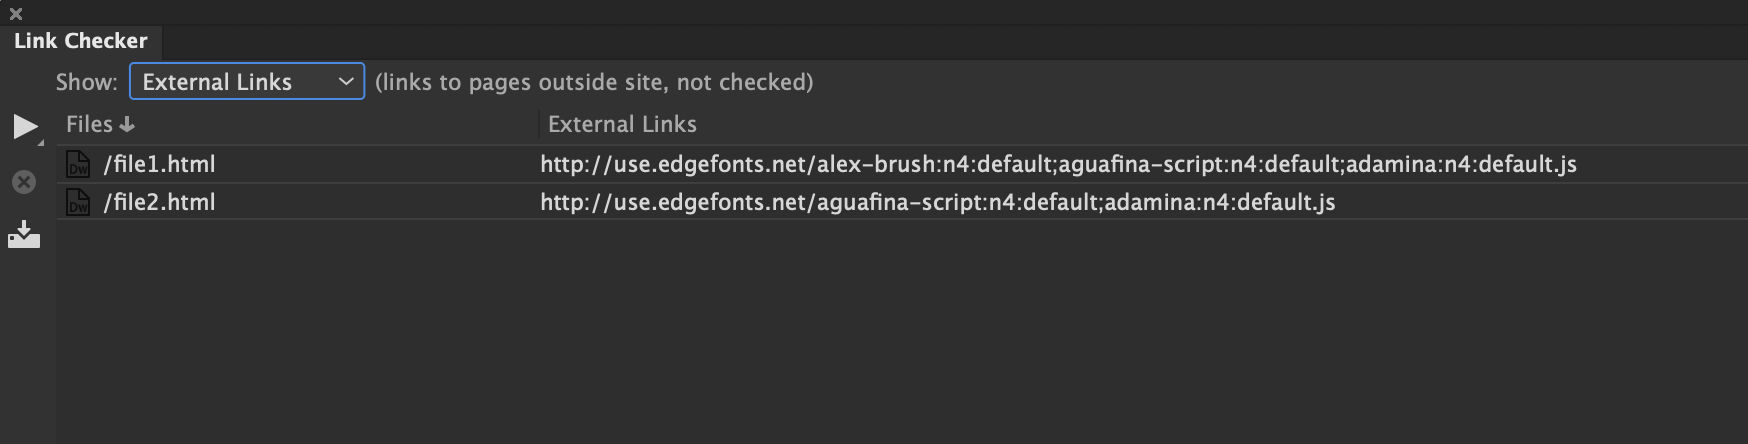
Task: Open the Show External Links dropdown
Action: point(247,82)
